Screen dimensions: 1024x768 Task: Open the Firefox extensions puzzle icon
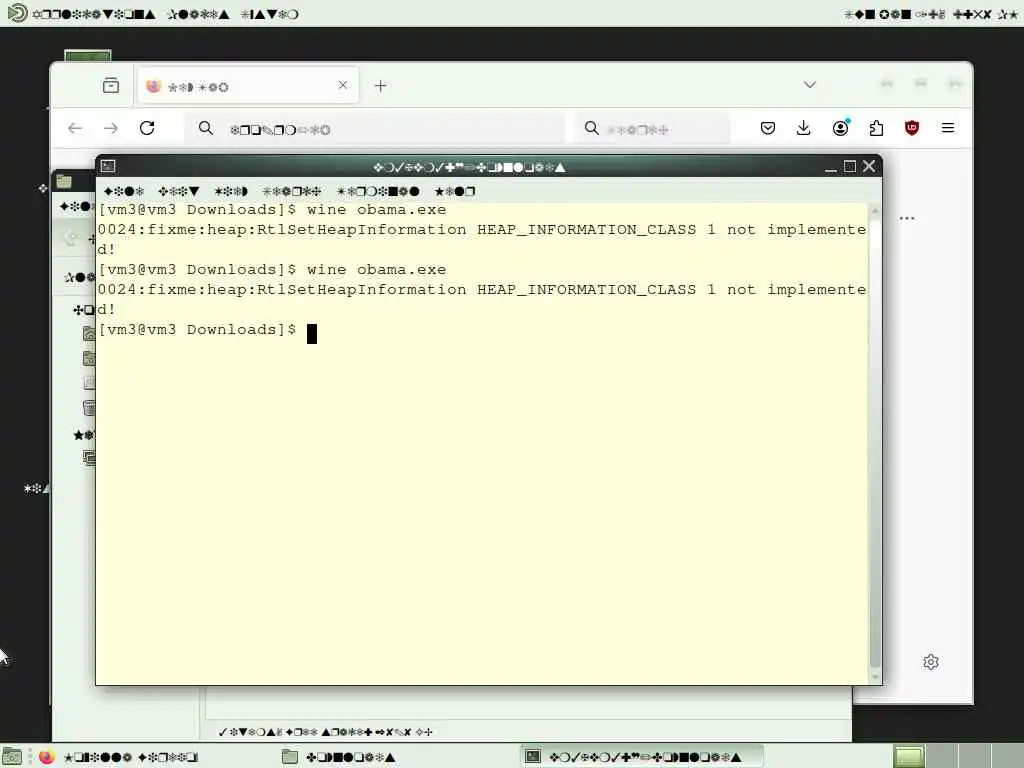coord(876,128)
